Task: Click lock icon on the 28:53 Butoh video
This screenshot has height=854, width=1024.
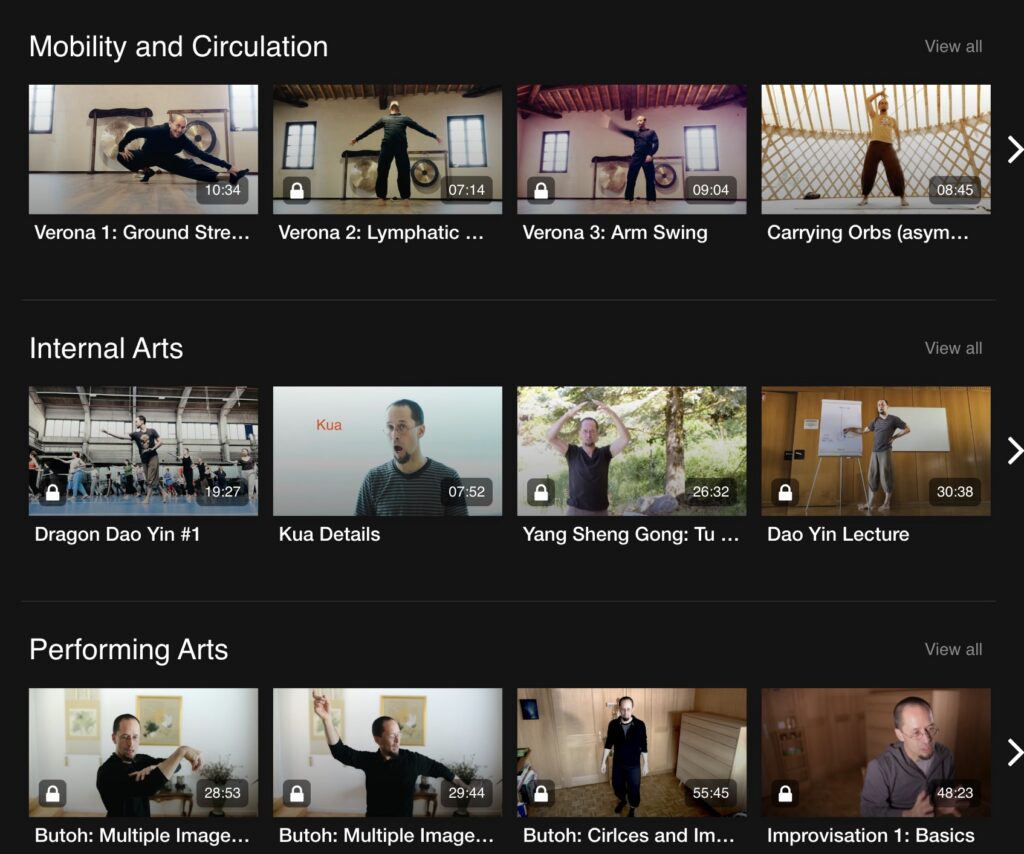Action: 52,794
